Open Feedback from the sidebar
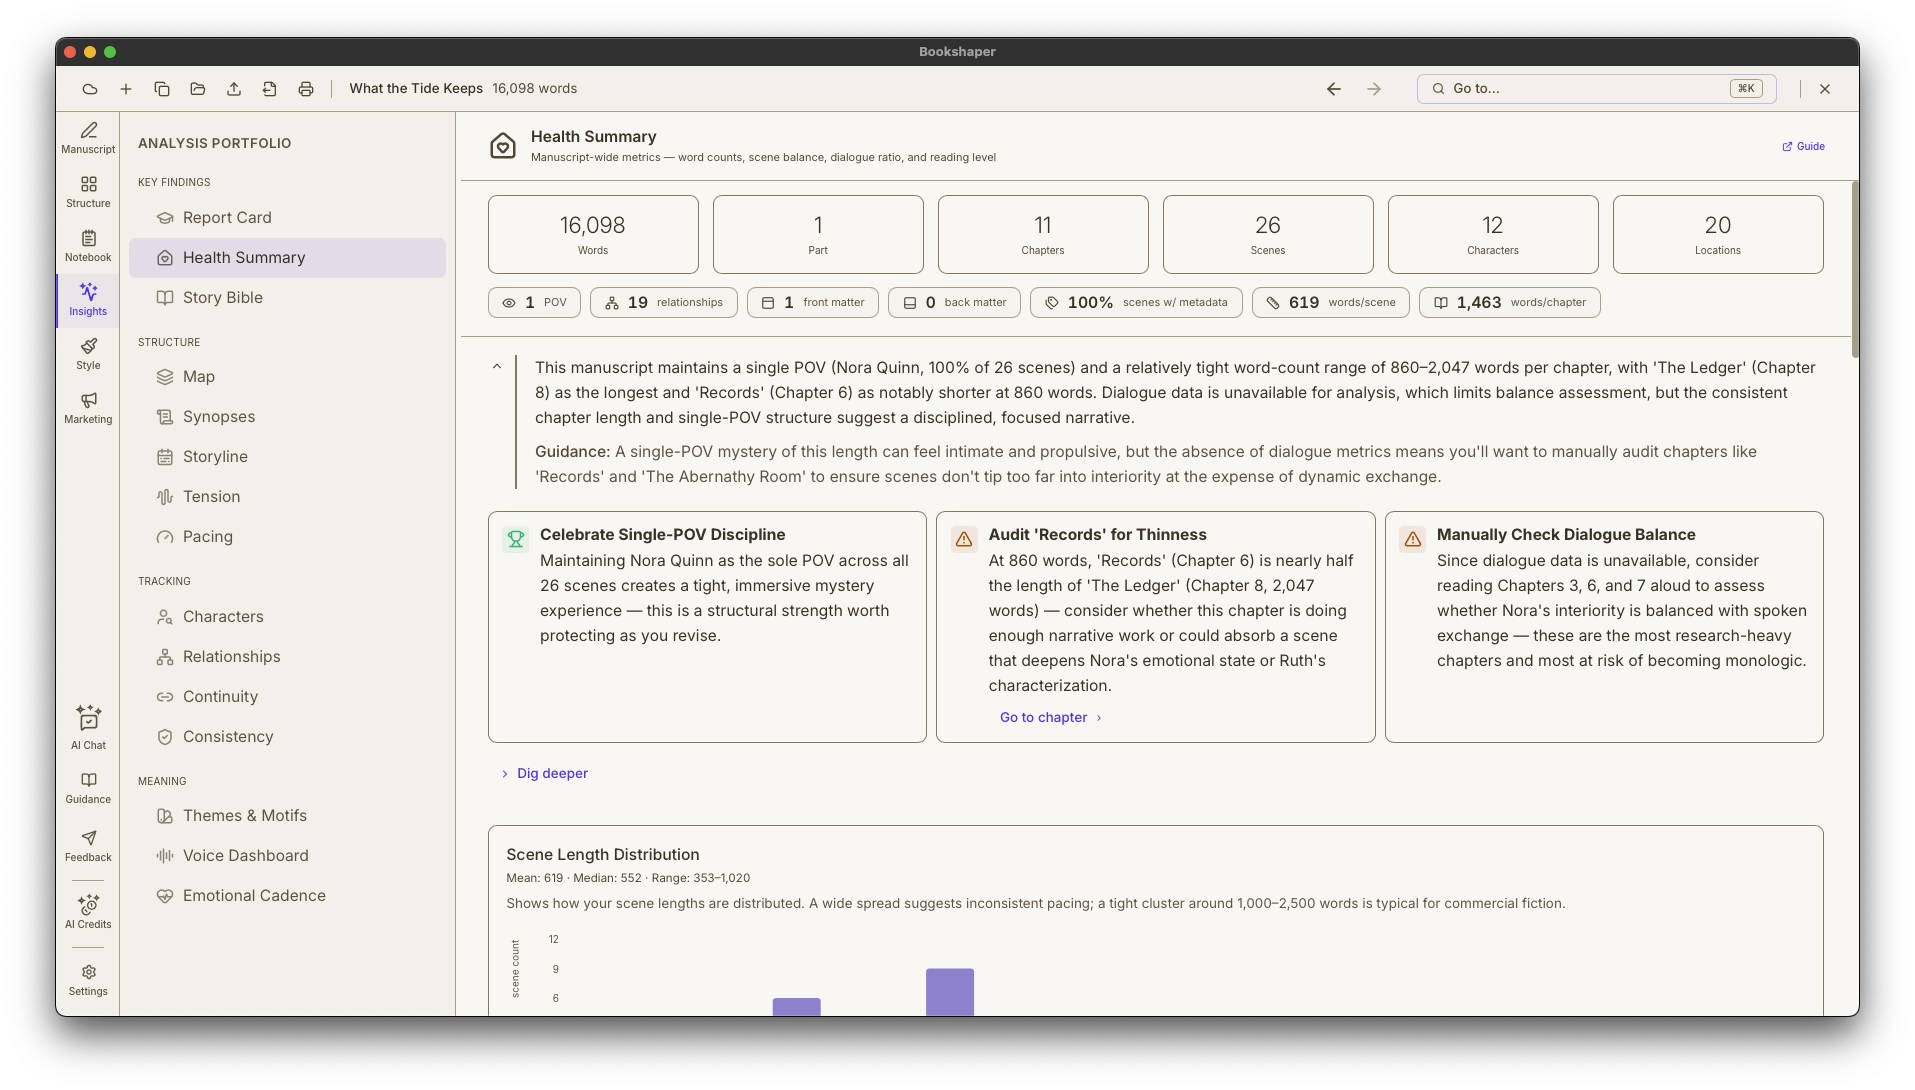1915x1090 pixels. click(88, 846)
